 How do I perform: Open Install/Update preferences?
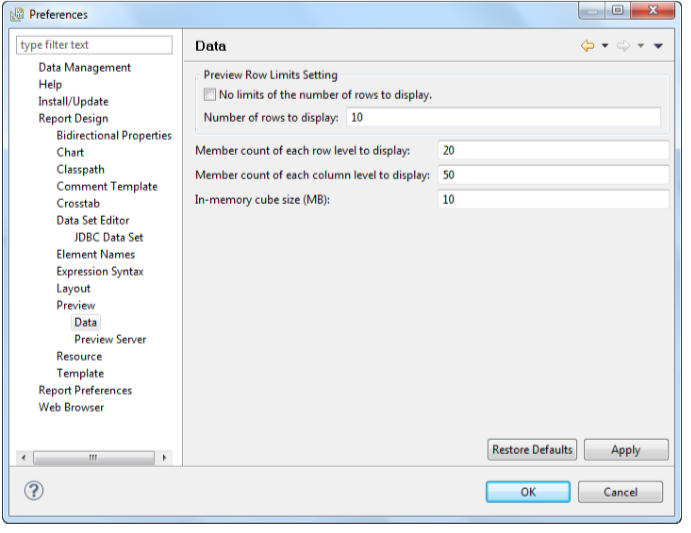click(73, 101)
